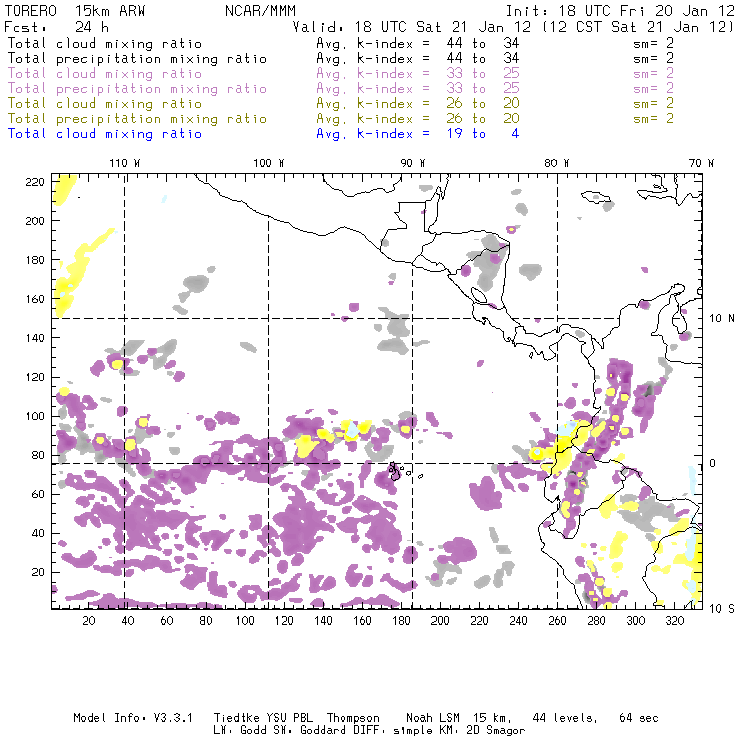Select black "Total cloud mixing ratio" legend row
Viewport: 740px width, 740px height.
(105, 43)
